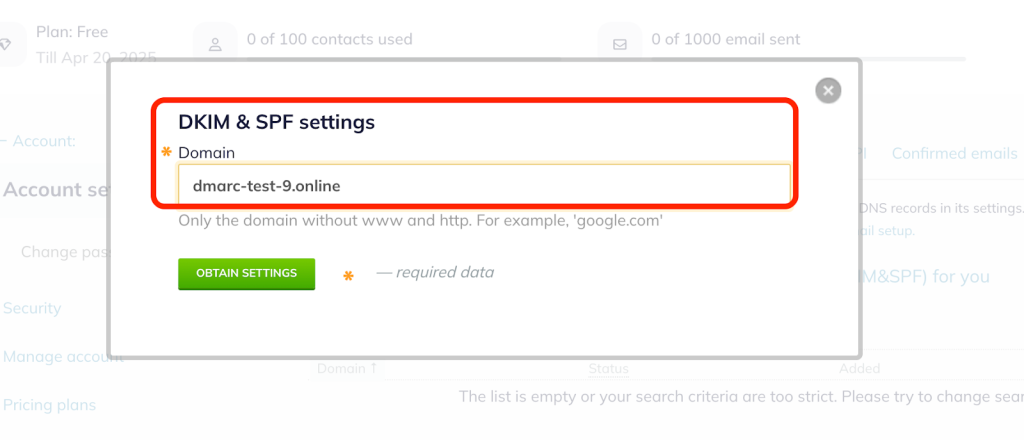Click the email envelope icon

click(x=620, y=45)
